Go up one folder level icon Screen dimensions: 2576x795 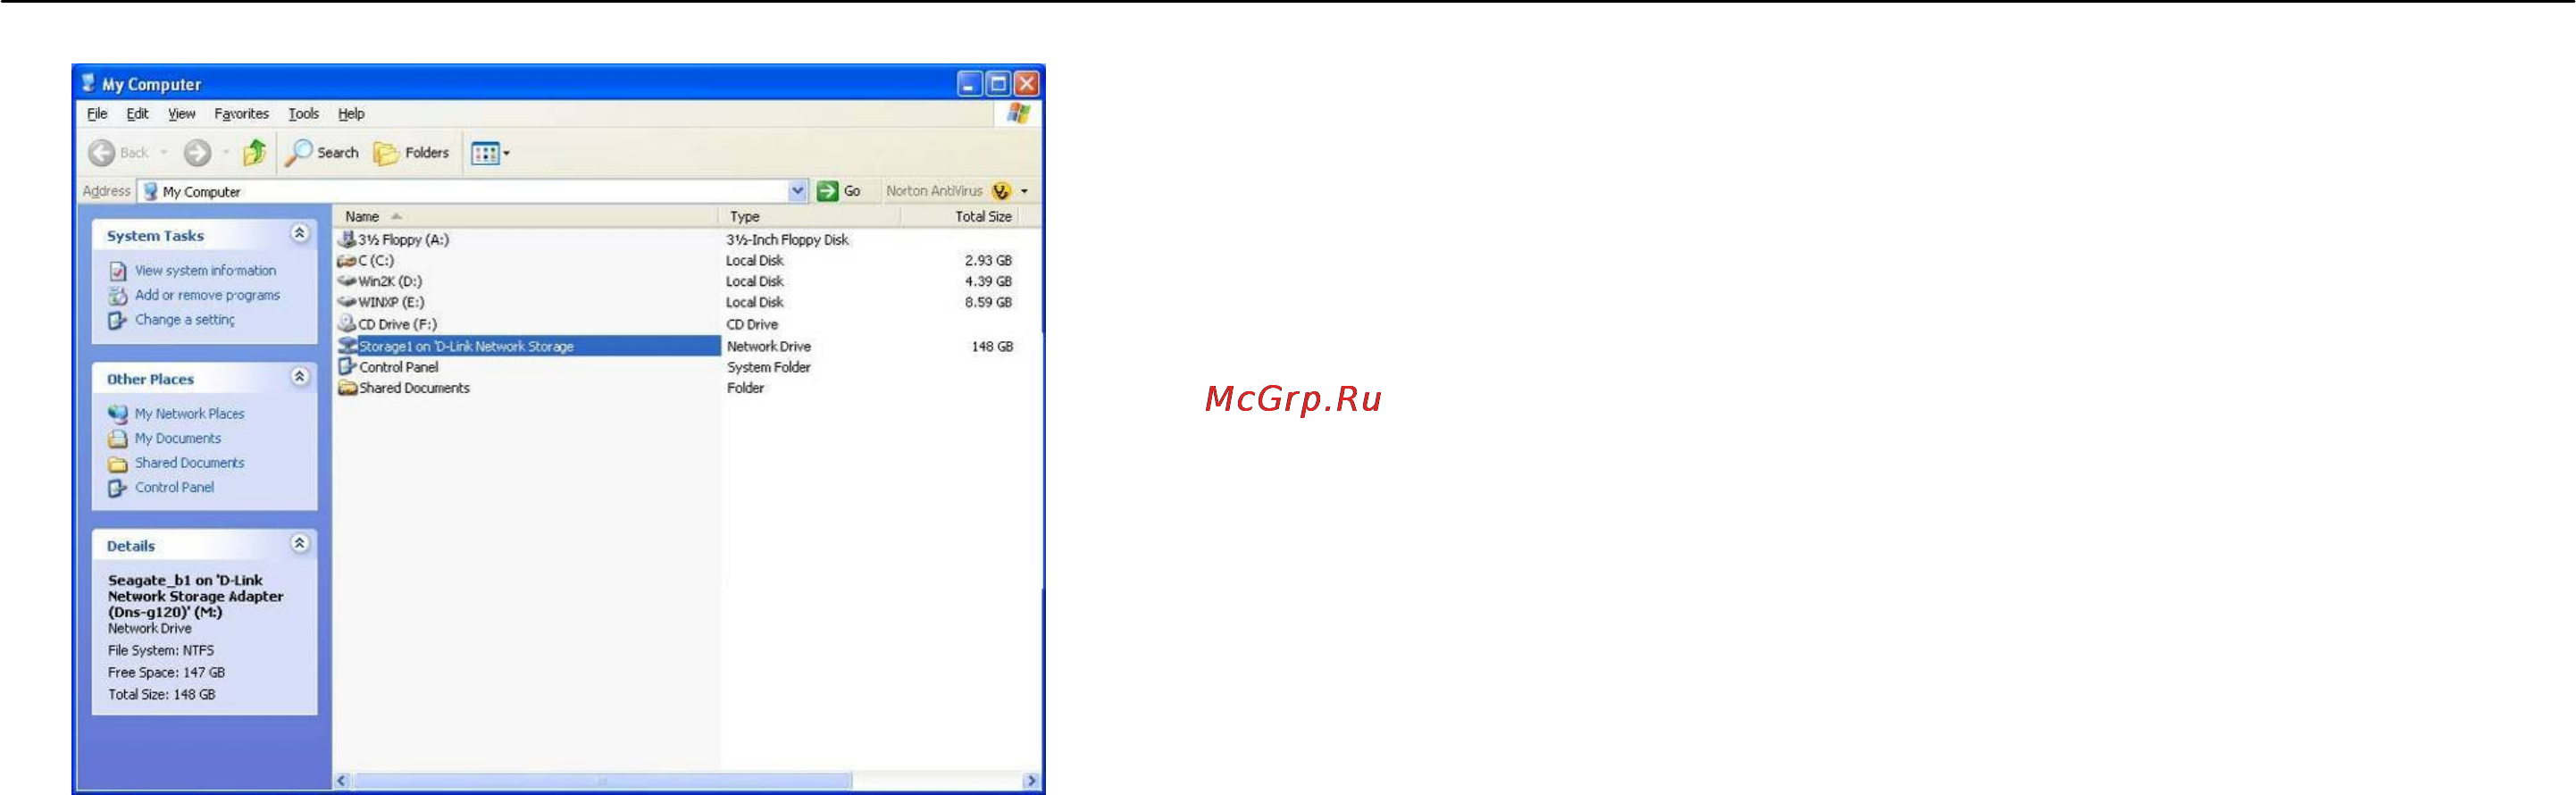[x=255, y=152]
